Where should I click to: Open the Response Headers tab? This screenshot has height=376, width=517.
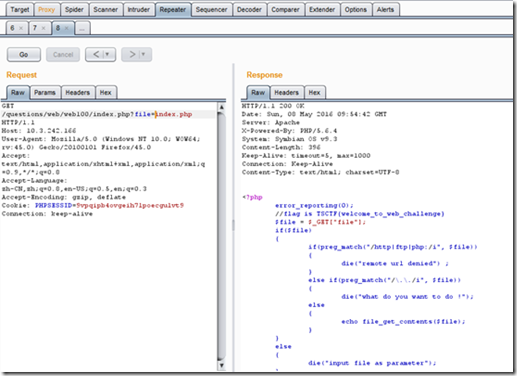click(287, 93)
